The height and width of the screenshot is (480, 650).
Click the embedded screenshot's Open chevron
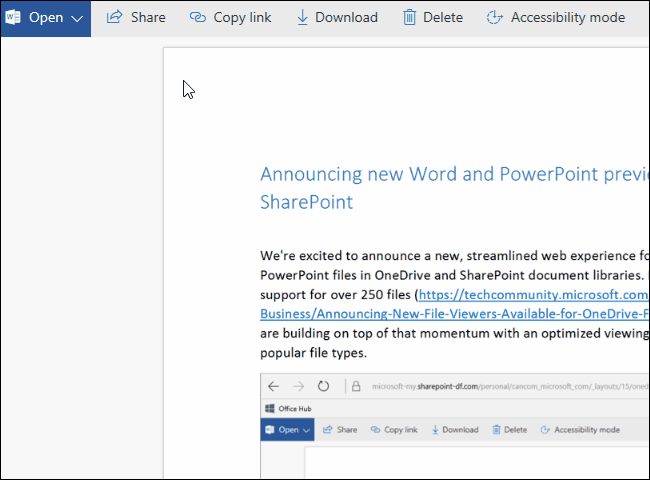tap(306, 430)
